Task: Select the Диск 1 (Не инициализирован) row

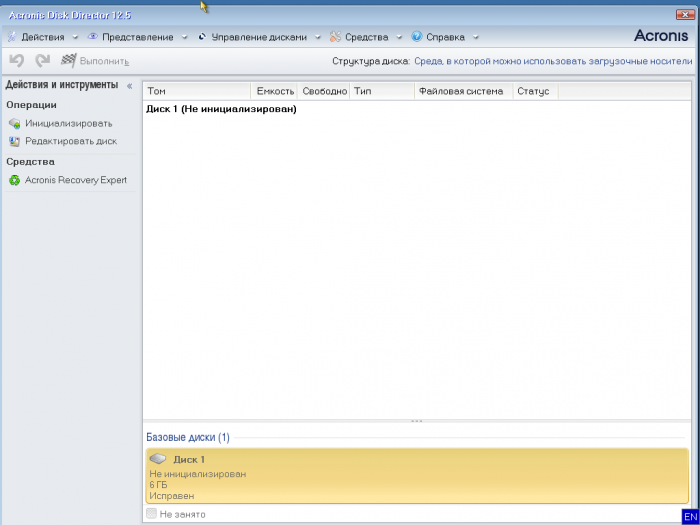Action: tap(222, 108)
